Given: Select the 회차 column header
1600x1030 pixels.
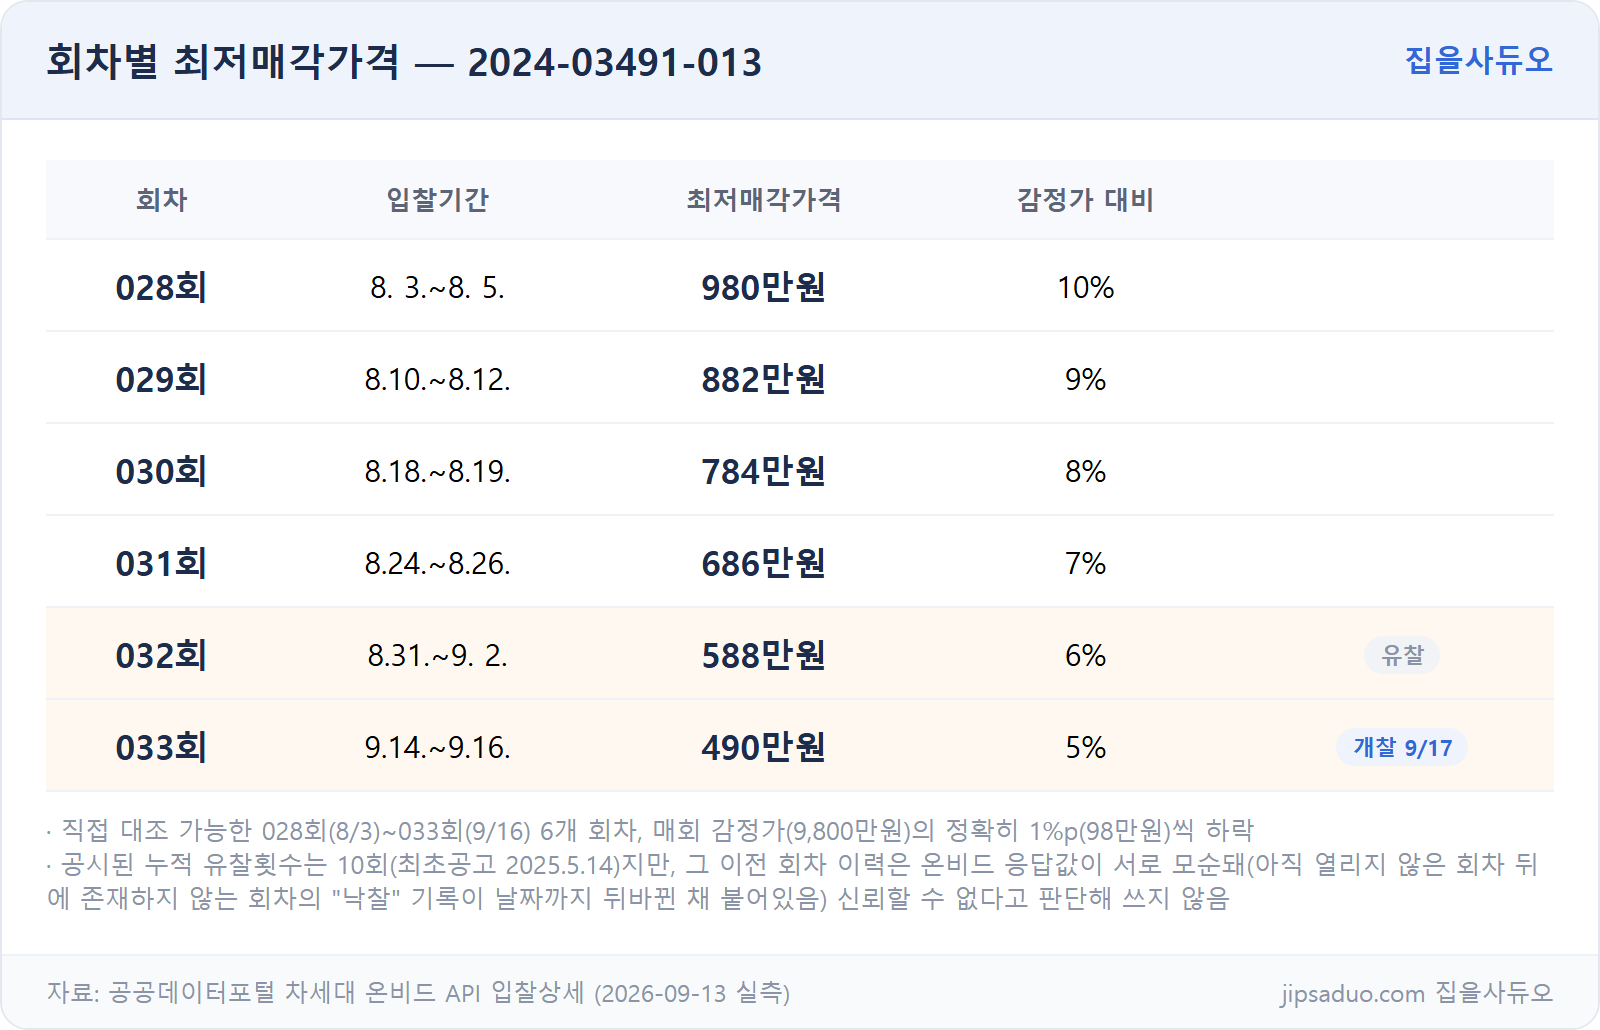Looking at the screenshot, I should [x=162, y=200].
